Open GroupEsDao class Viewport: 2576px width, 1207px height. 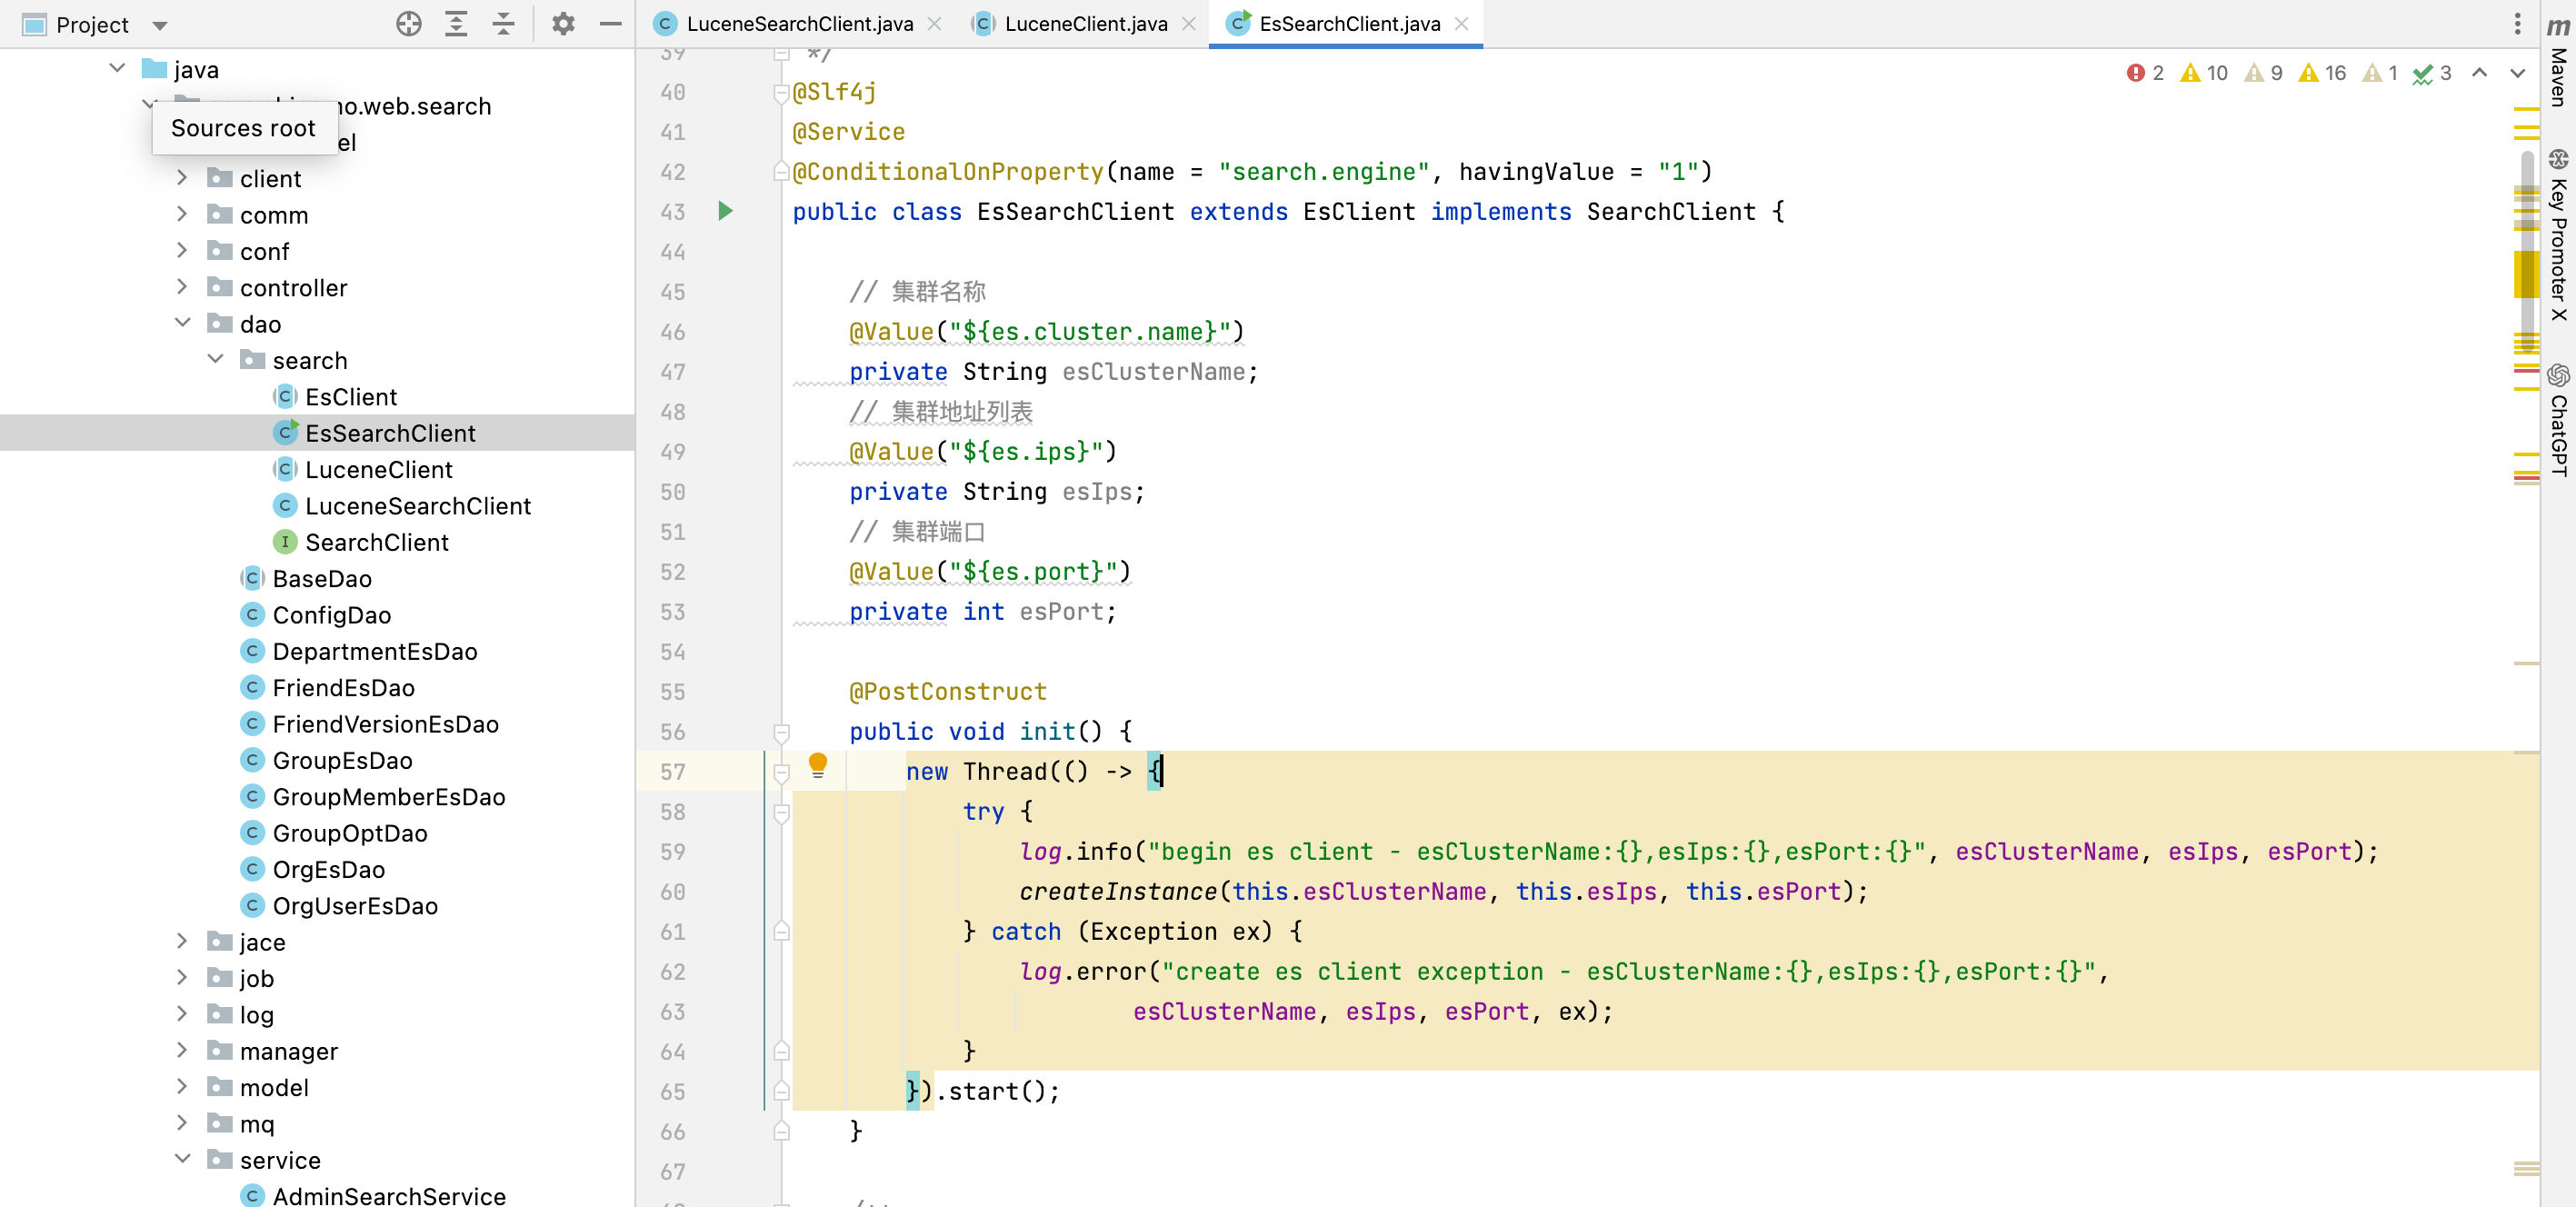pyautogui.click(x=343, y=761)
